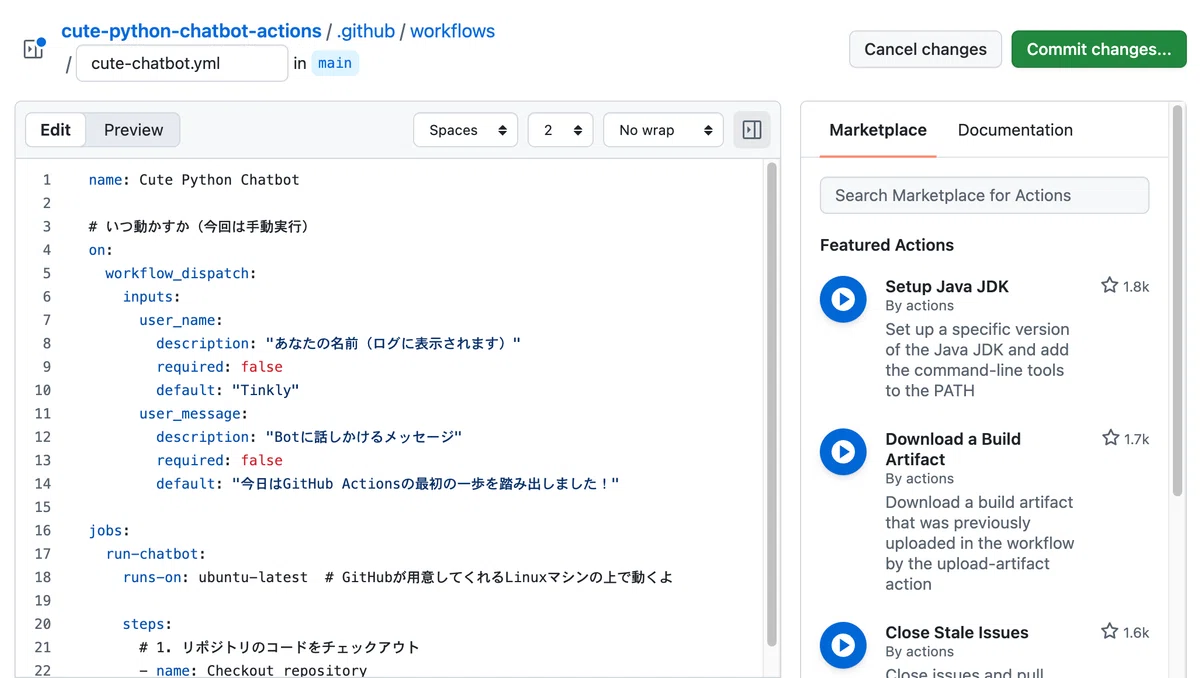1200x678 pixels.
Task: Focus the Search Marketplace for Actions field
Action: coord(984,195)
